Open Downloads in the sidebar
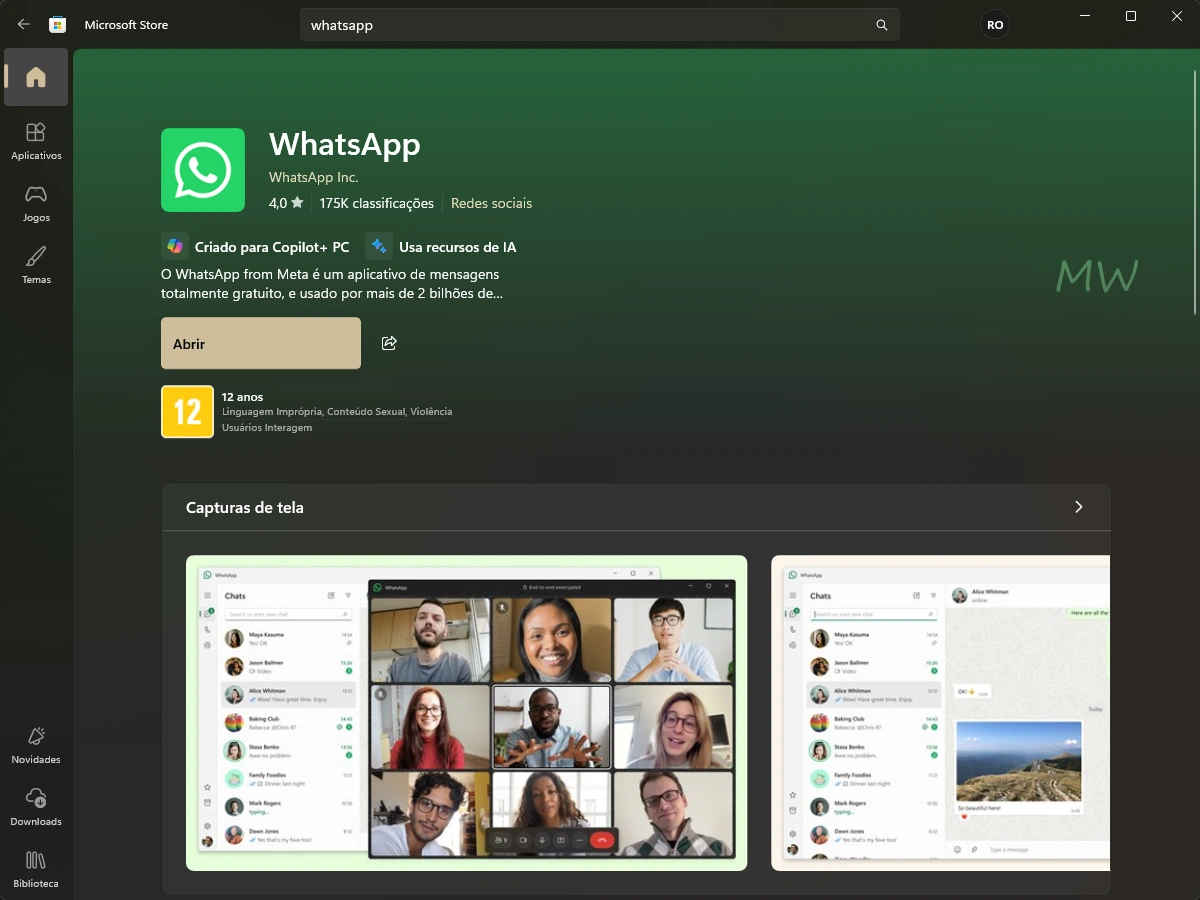This screenshot has width=1200, height=900. click(x=36, y=807)
